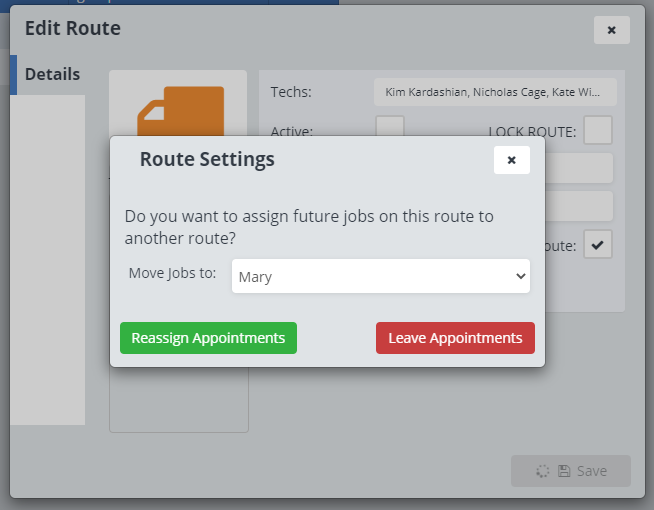Open the Move Jobs to dropdown

[x=380, y=276]
